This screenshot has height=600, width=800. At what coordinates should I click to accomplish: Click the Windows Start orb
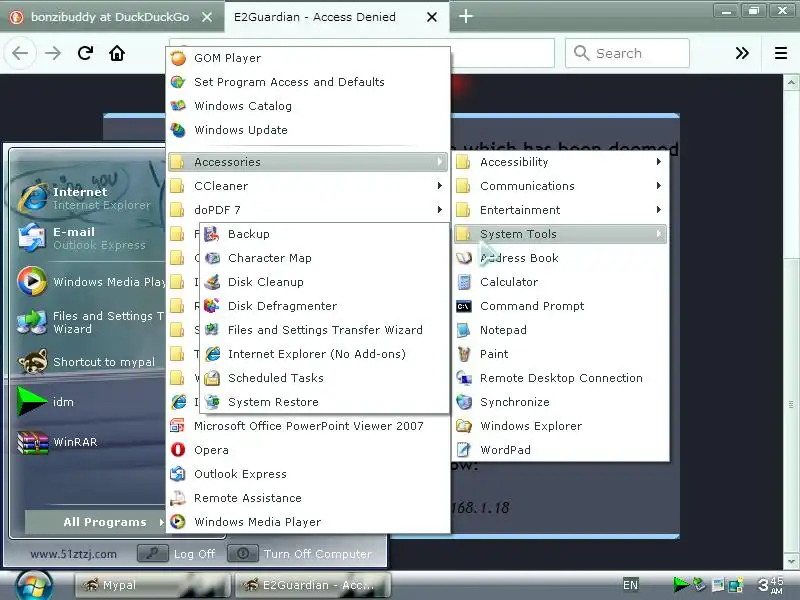click(34, 585)
